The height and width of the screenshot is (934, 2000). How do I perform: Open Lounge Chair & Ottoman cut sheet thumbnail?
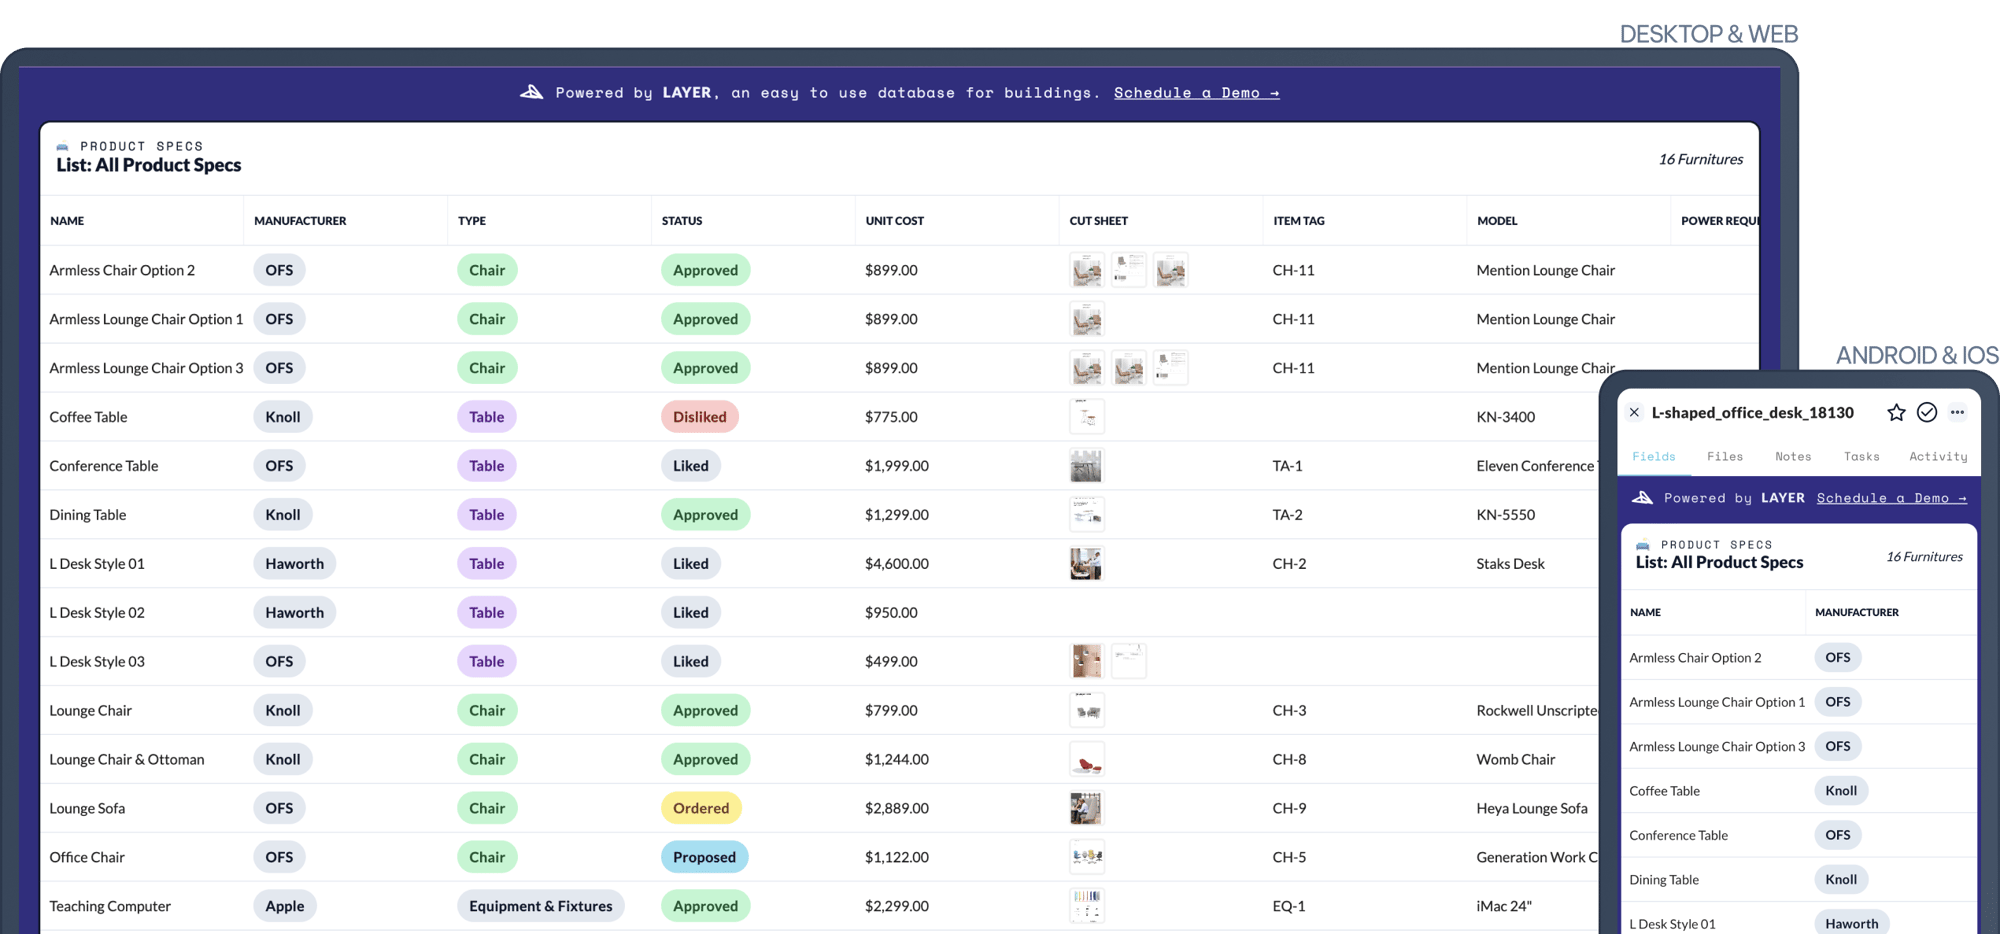tap(1087, 759)
